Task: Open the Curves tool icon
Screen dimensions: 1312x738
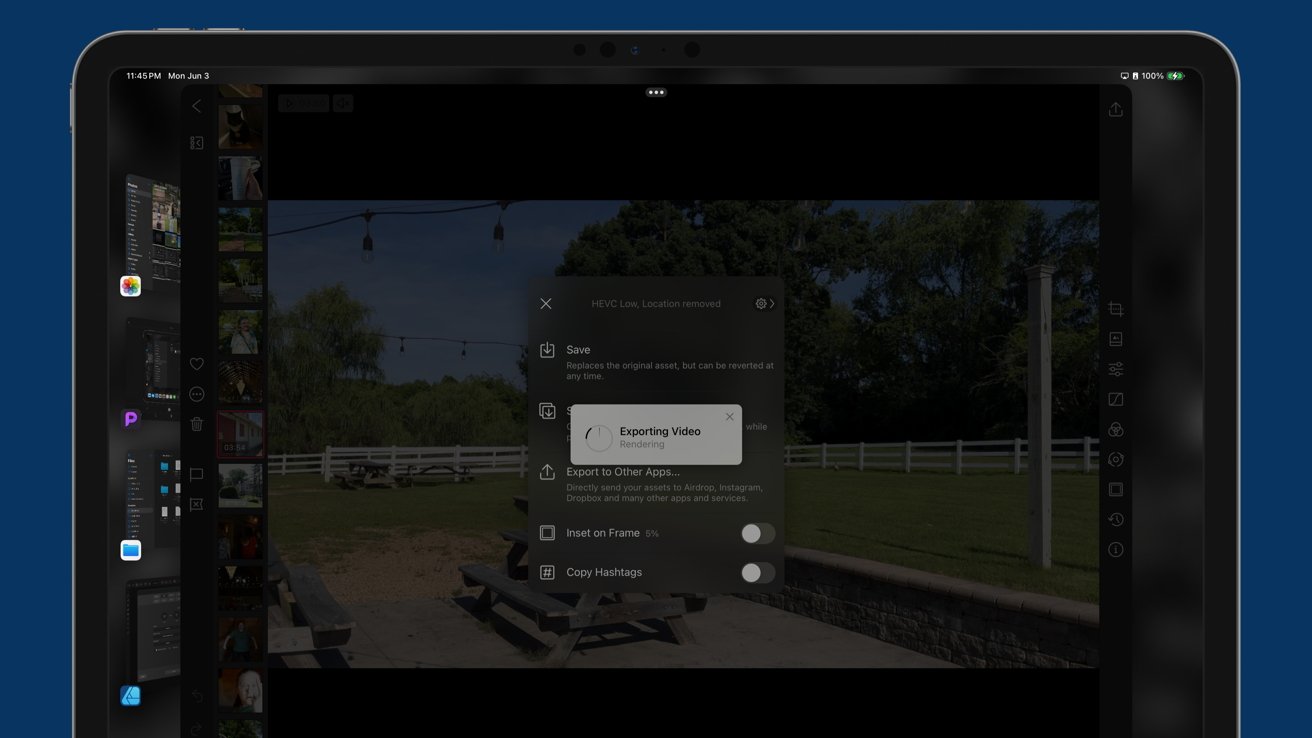Action: (x=1116, y=400)
